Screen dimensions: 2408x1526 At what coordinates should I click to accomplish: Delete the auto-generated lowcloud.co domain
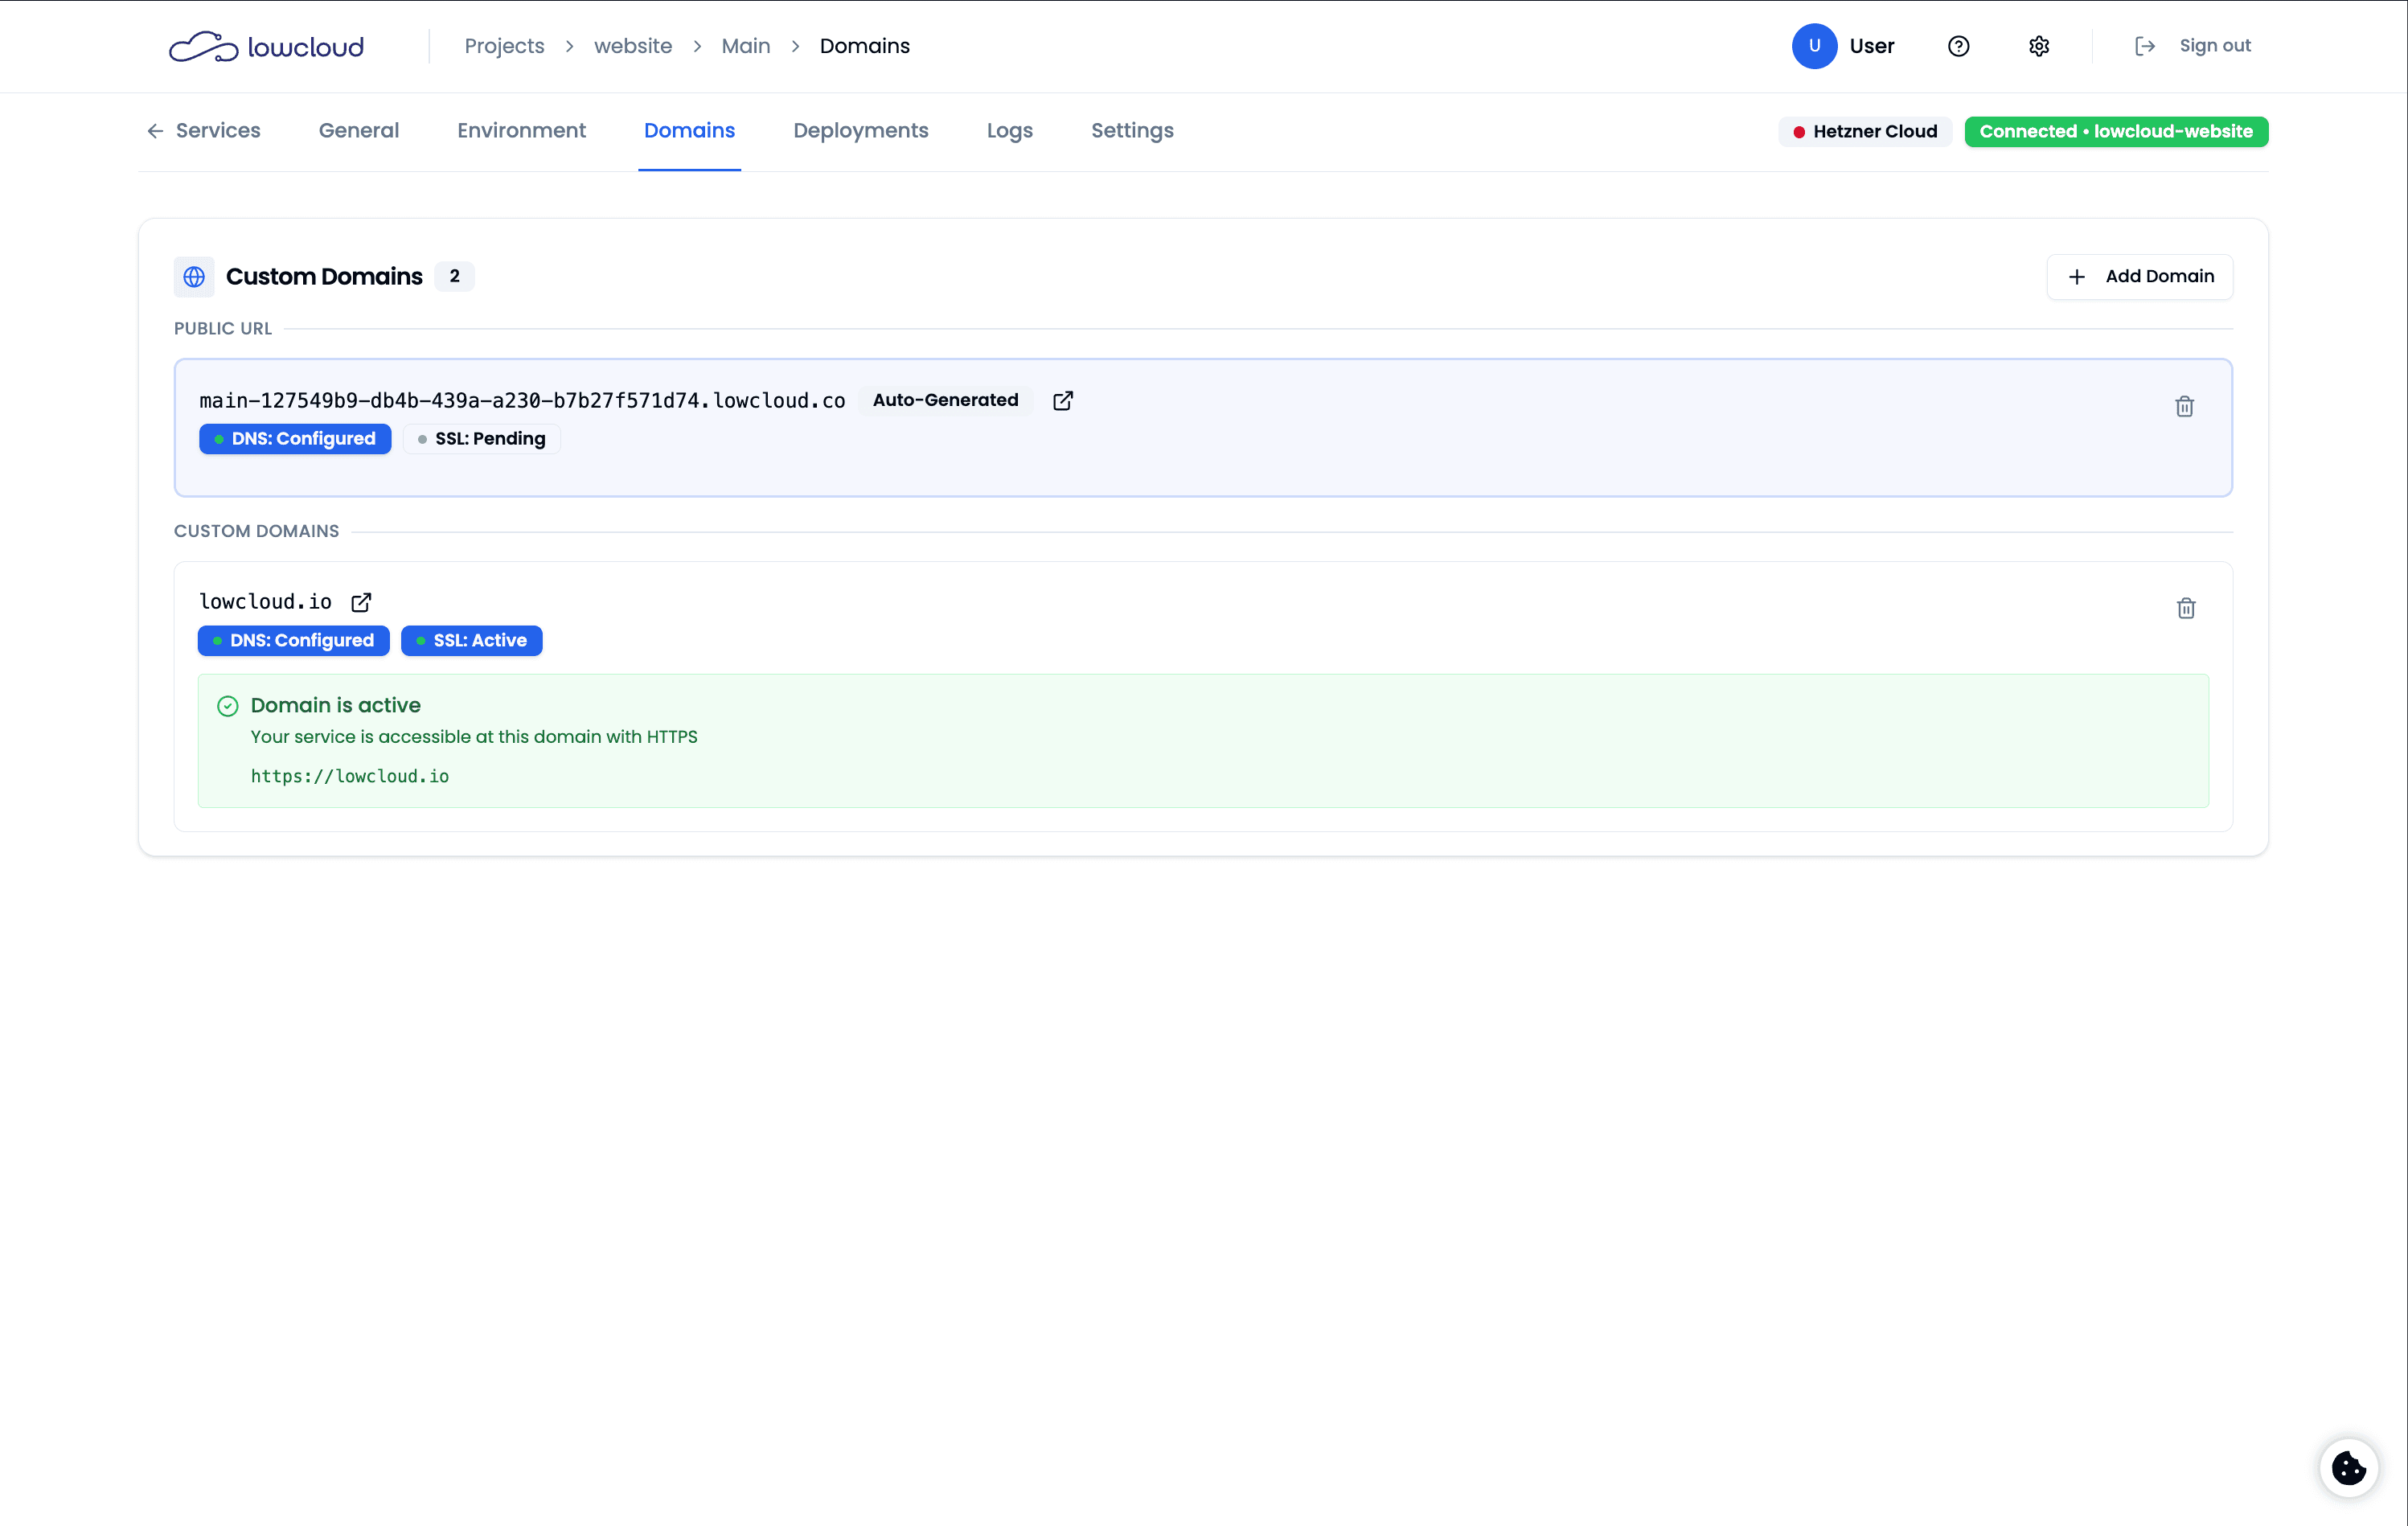pos(2184,406)
